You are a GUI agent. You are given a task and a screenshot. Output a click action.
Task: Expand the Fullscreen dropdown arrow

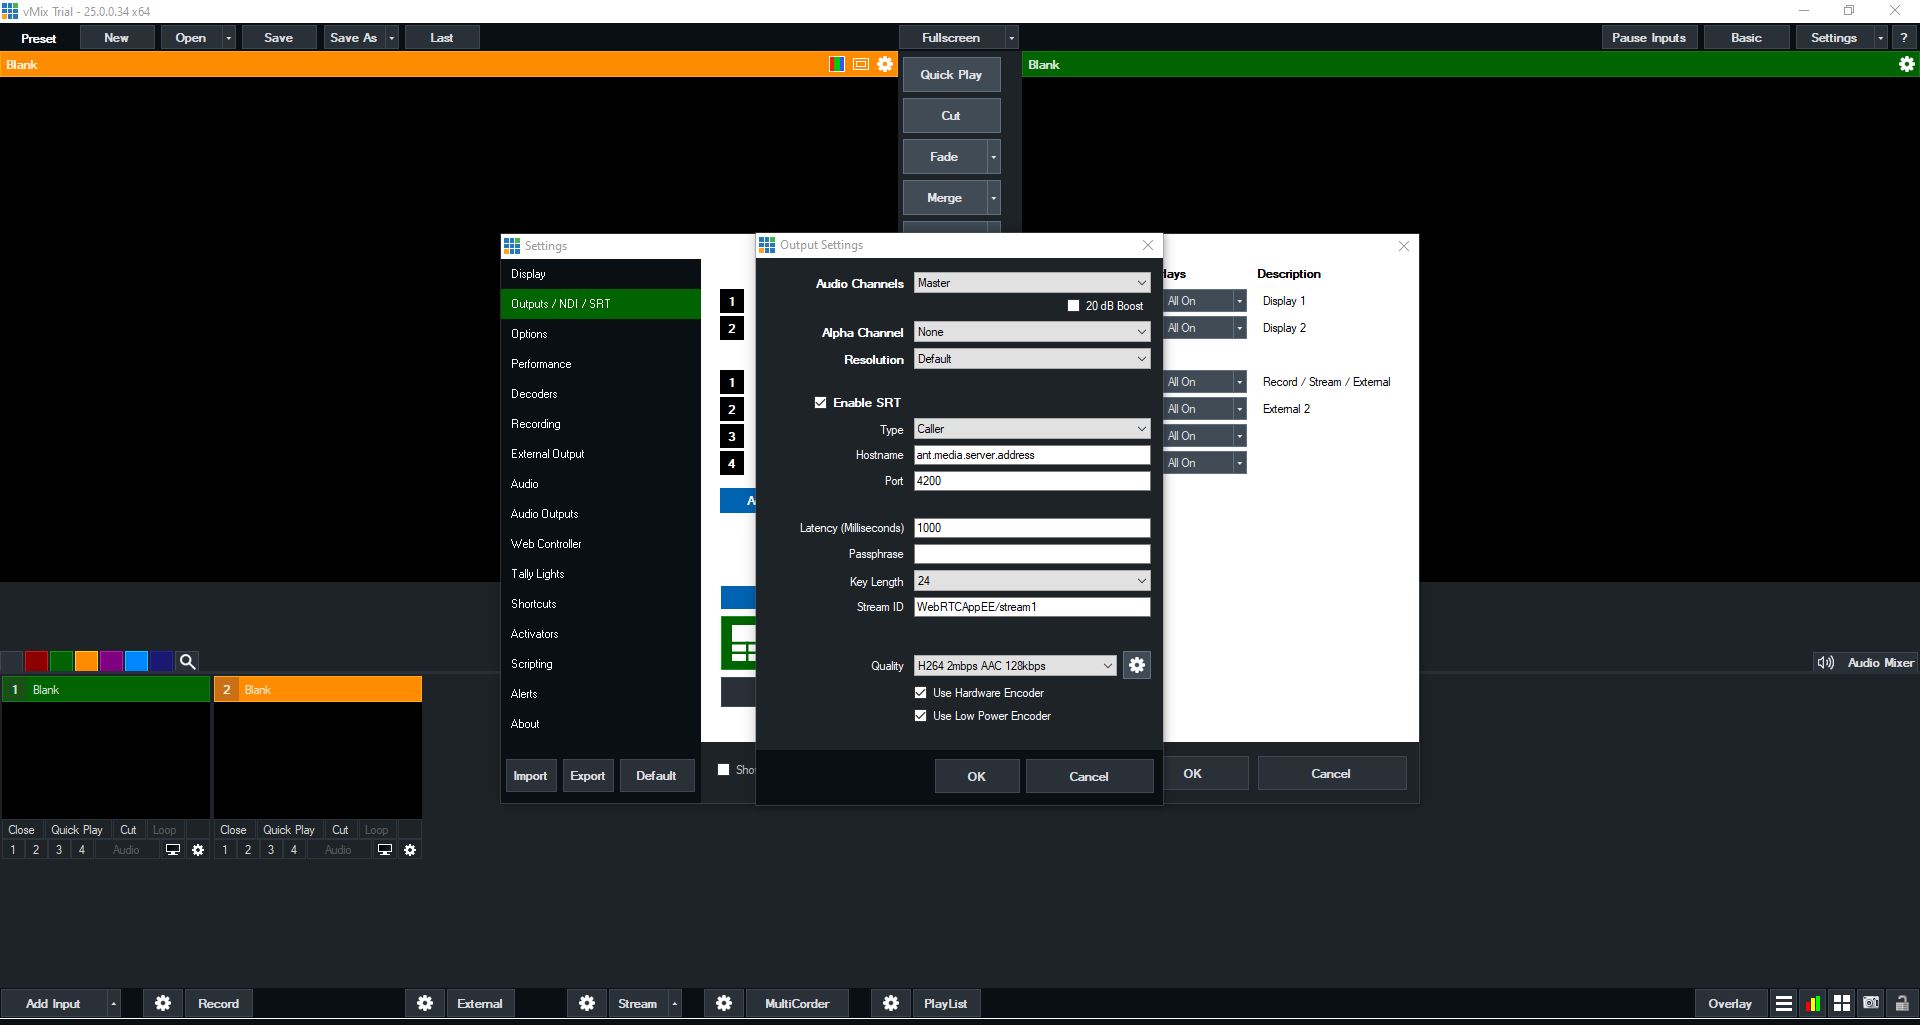tap(1011, 38)
